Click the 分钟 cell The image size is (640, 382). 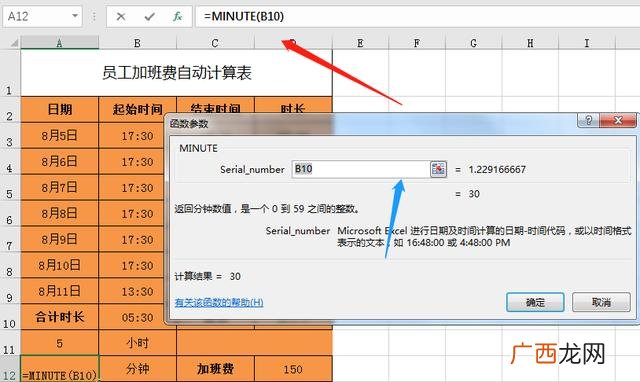137,369
